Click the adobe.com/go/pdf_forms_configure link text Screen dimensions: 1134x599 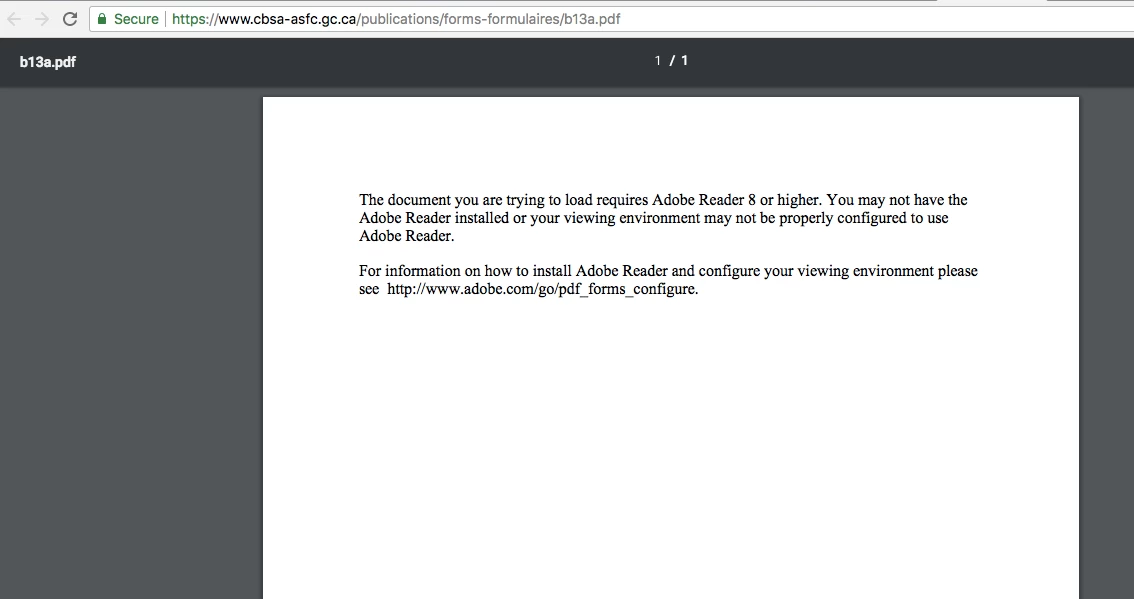pyautogui.click(x=542, y=289)
